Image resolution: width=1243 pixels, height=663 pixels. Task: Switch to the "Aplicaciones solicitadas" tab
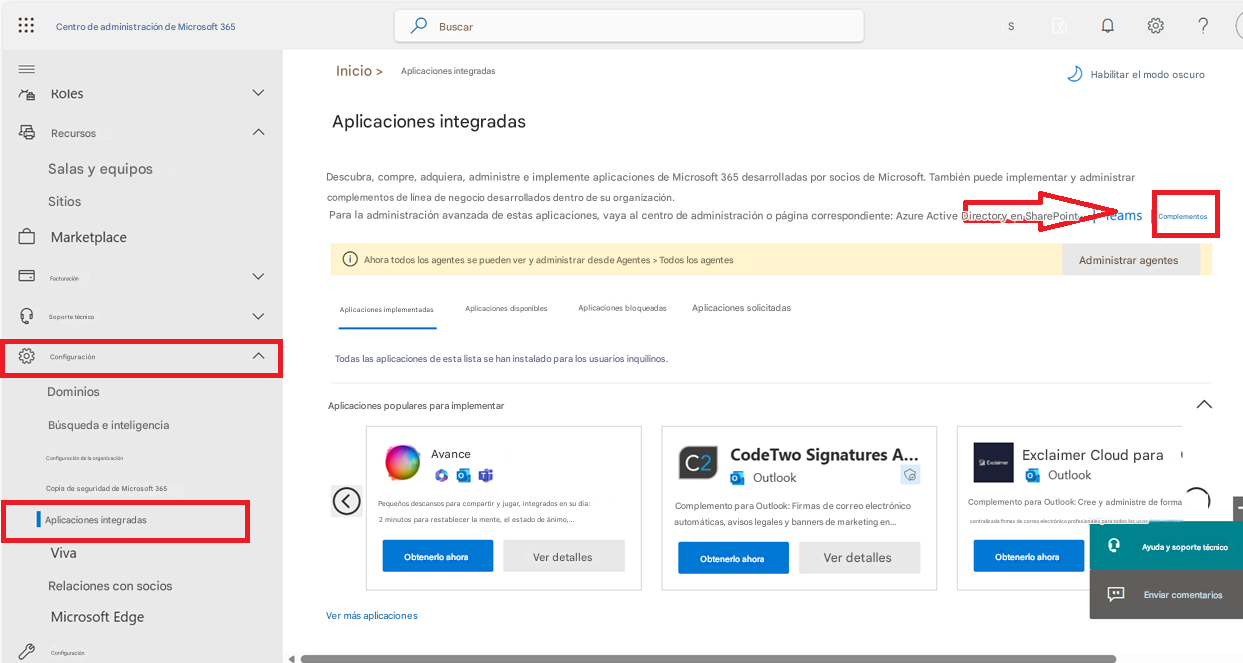point(741,308)
